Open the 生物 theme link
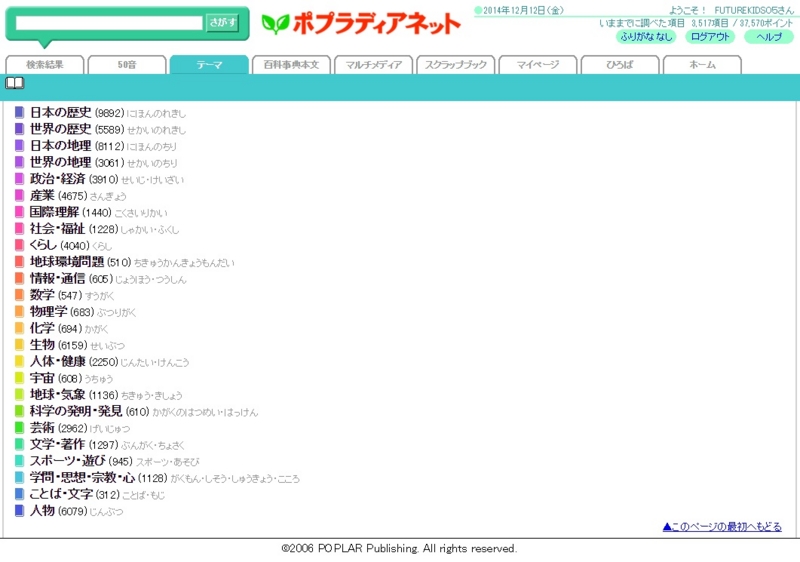800x562 pixels. 42,345
